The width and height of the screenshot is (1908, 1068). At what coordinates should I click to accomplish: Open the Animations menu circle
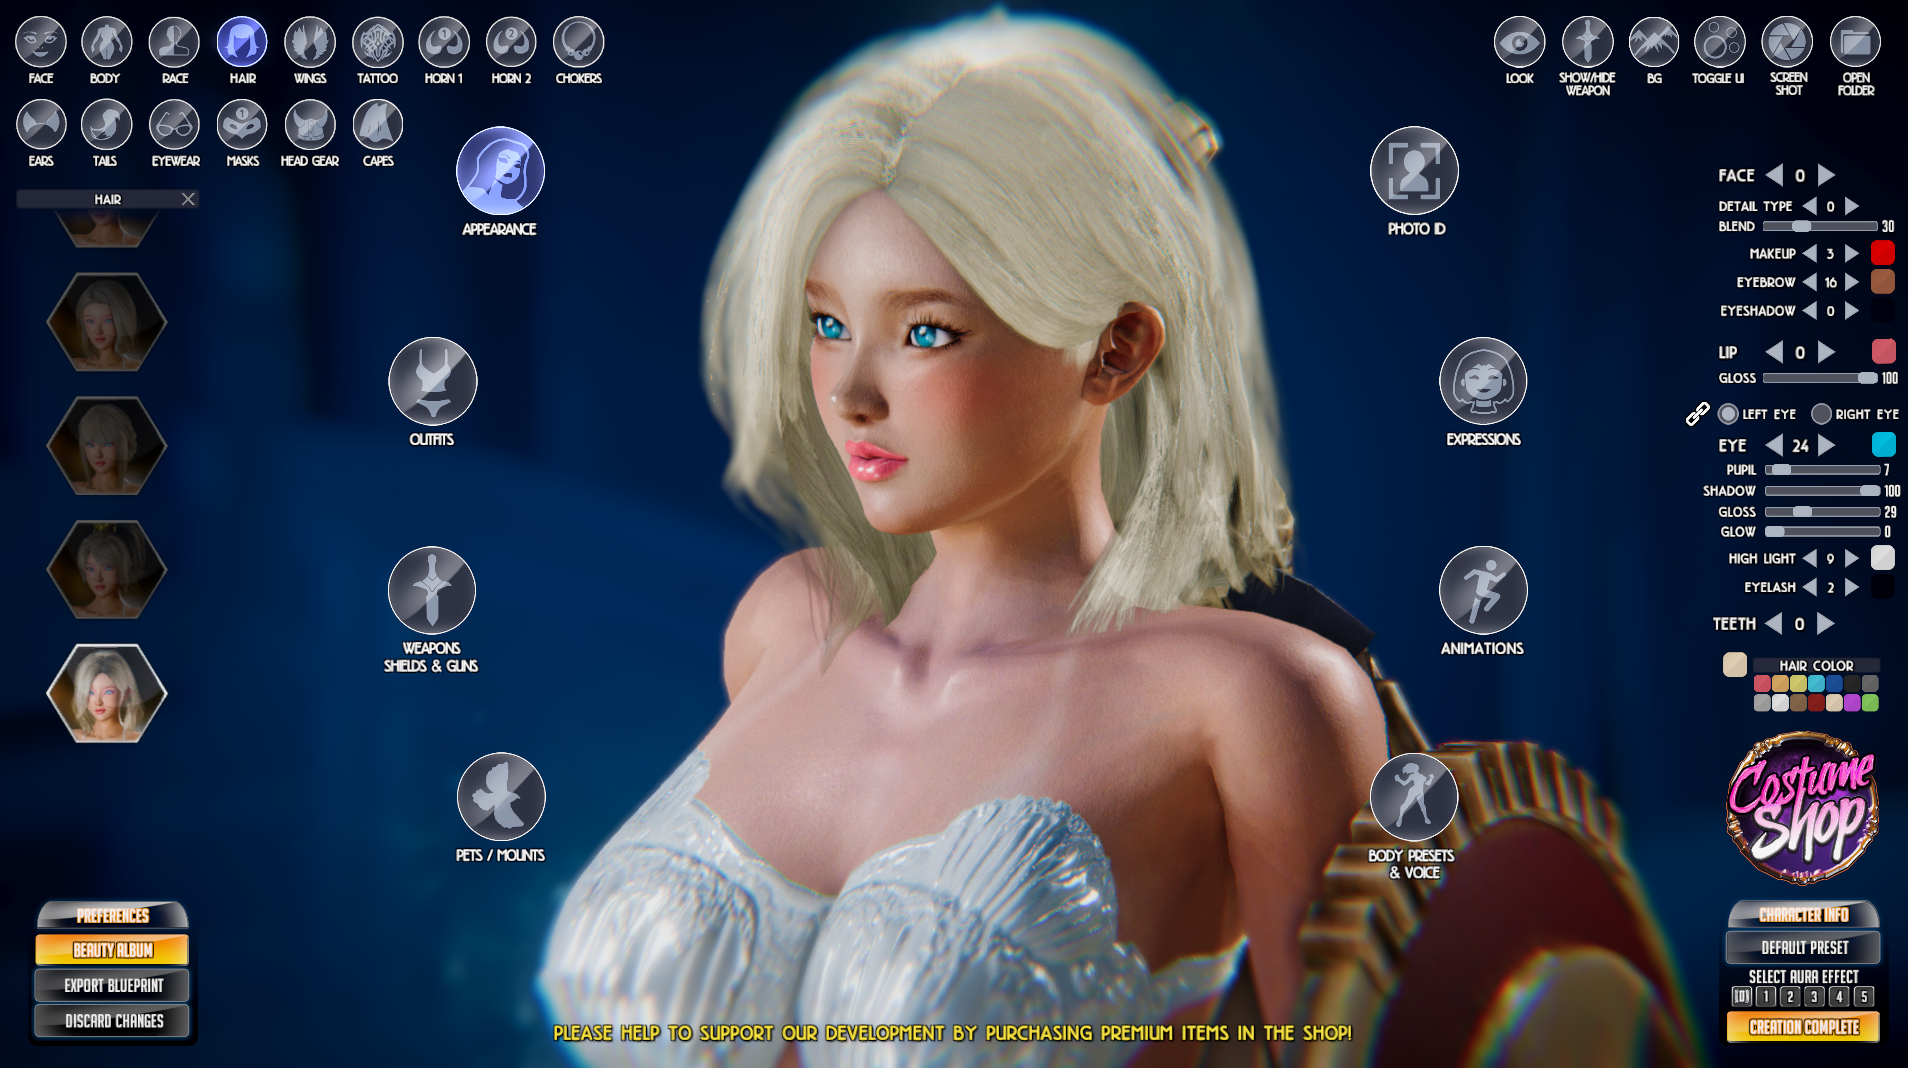click(1483, 590)
